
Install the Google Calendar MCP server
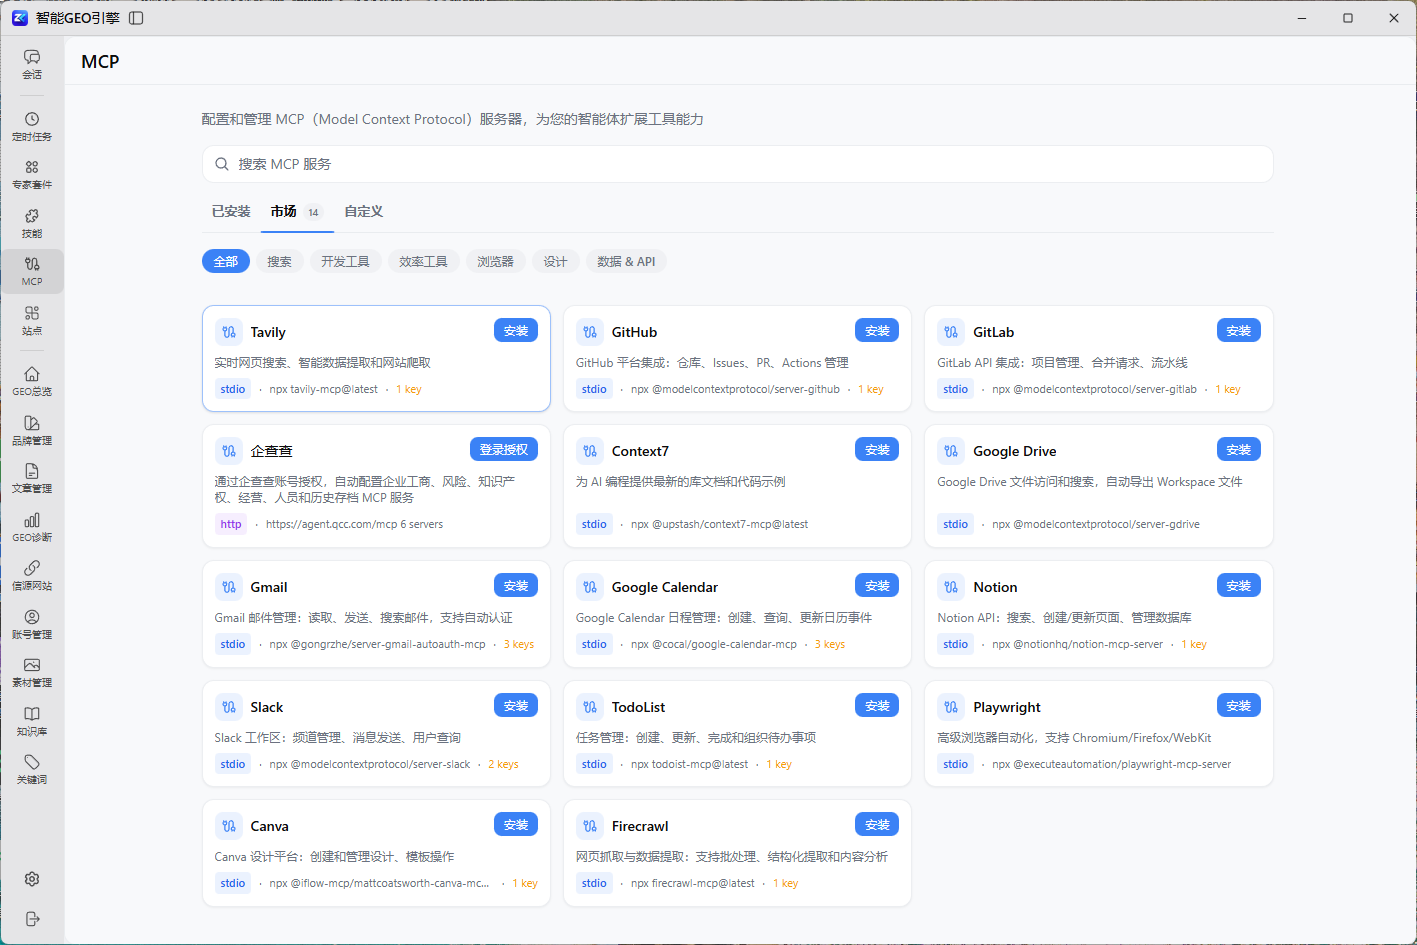pyautogui.click(x=877, y=586)
